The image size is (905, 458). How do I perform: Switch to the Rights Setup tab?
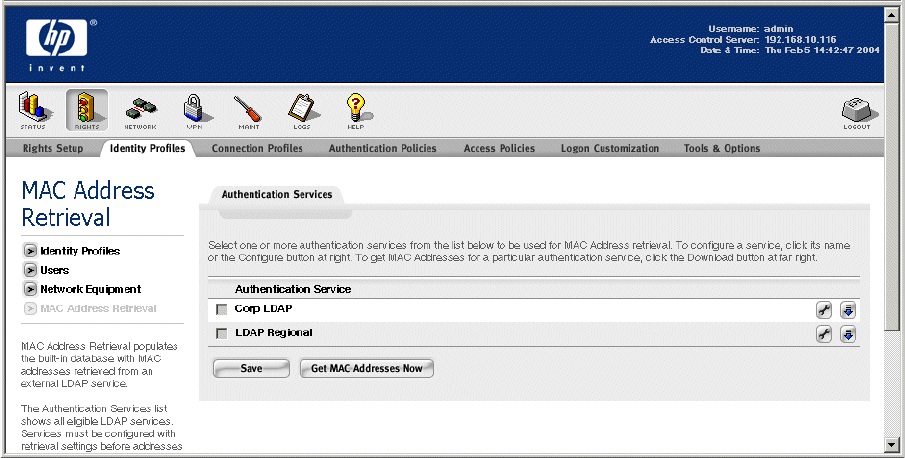(53, 148)
